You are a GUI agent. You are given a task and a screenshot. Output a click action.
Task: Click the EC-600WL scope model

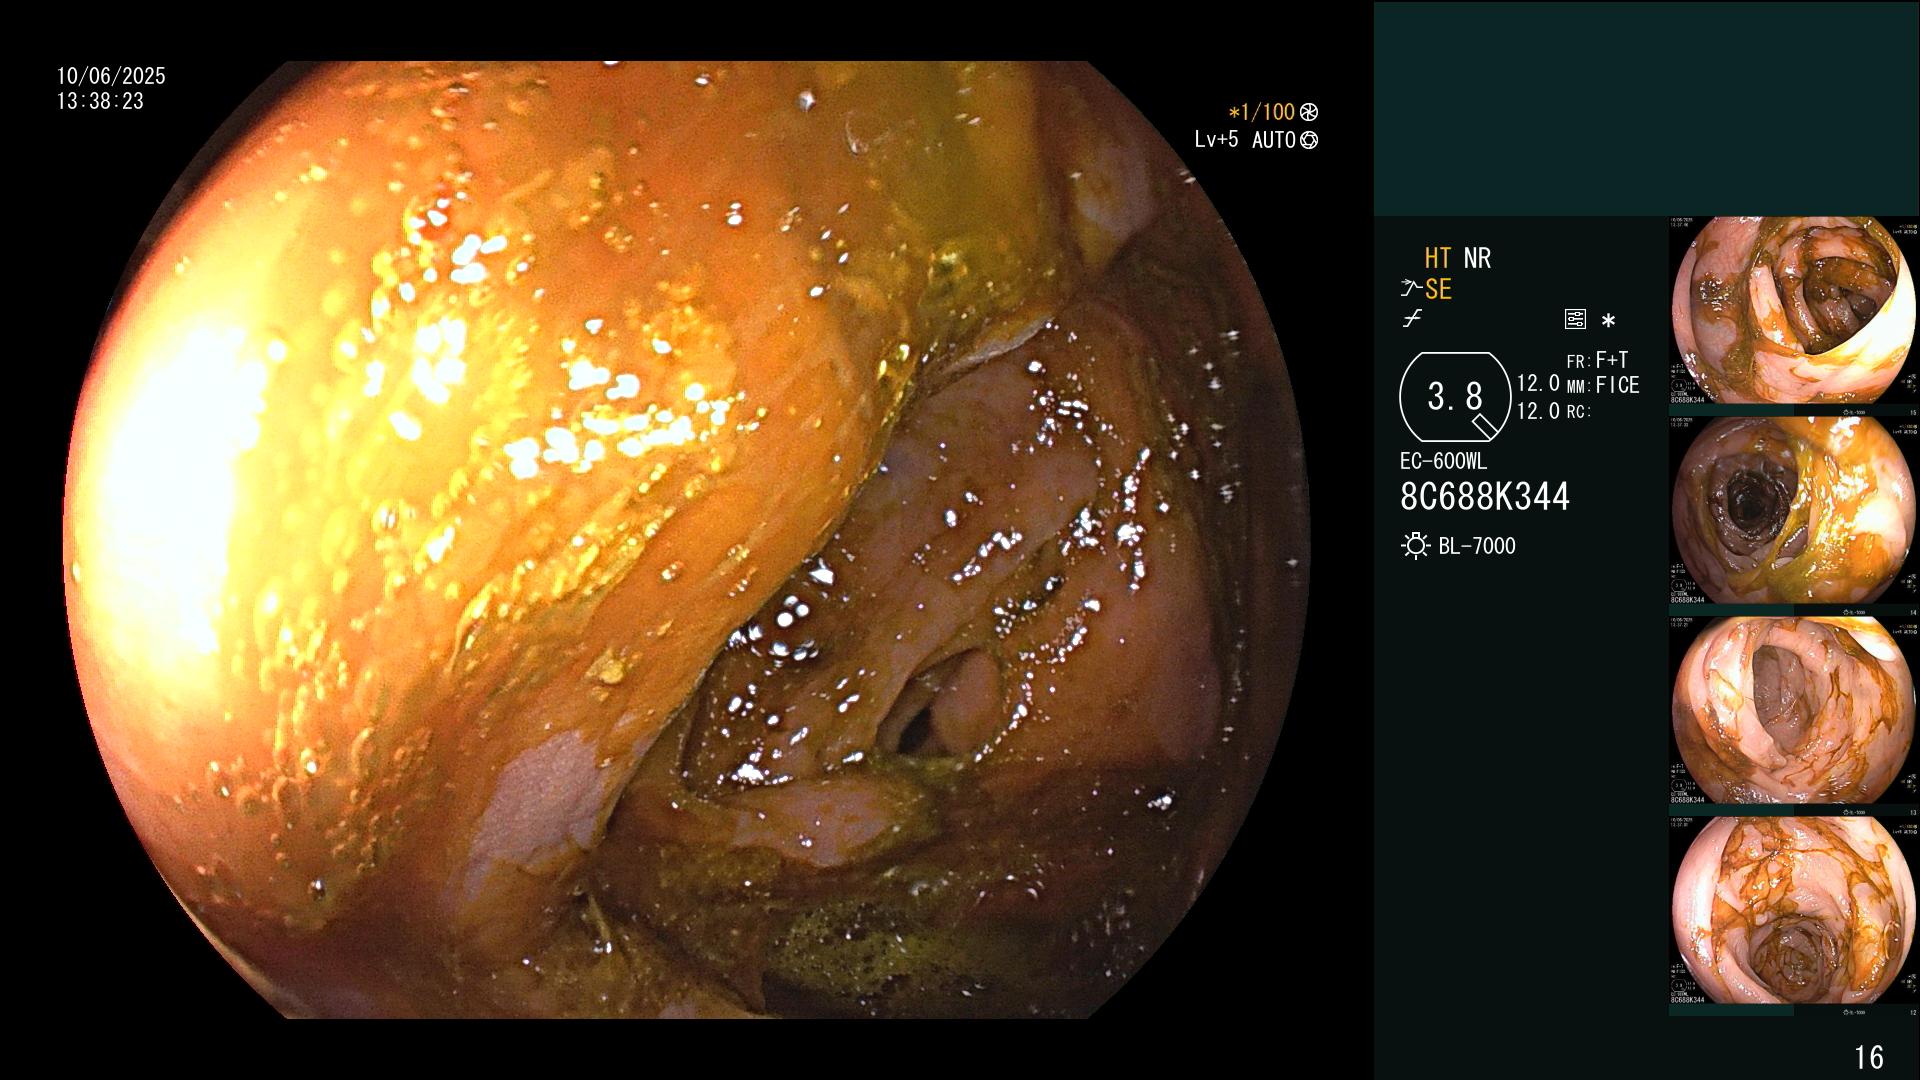(1443, 462)
